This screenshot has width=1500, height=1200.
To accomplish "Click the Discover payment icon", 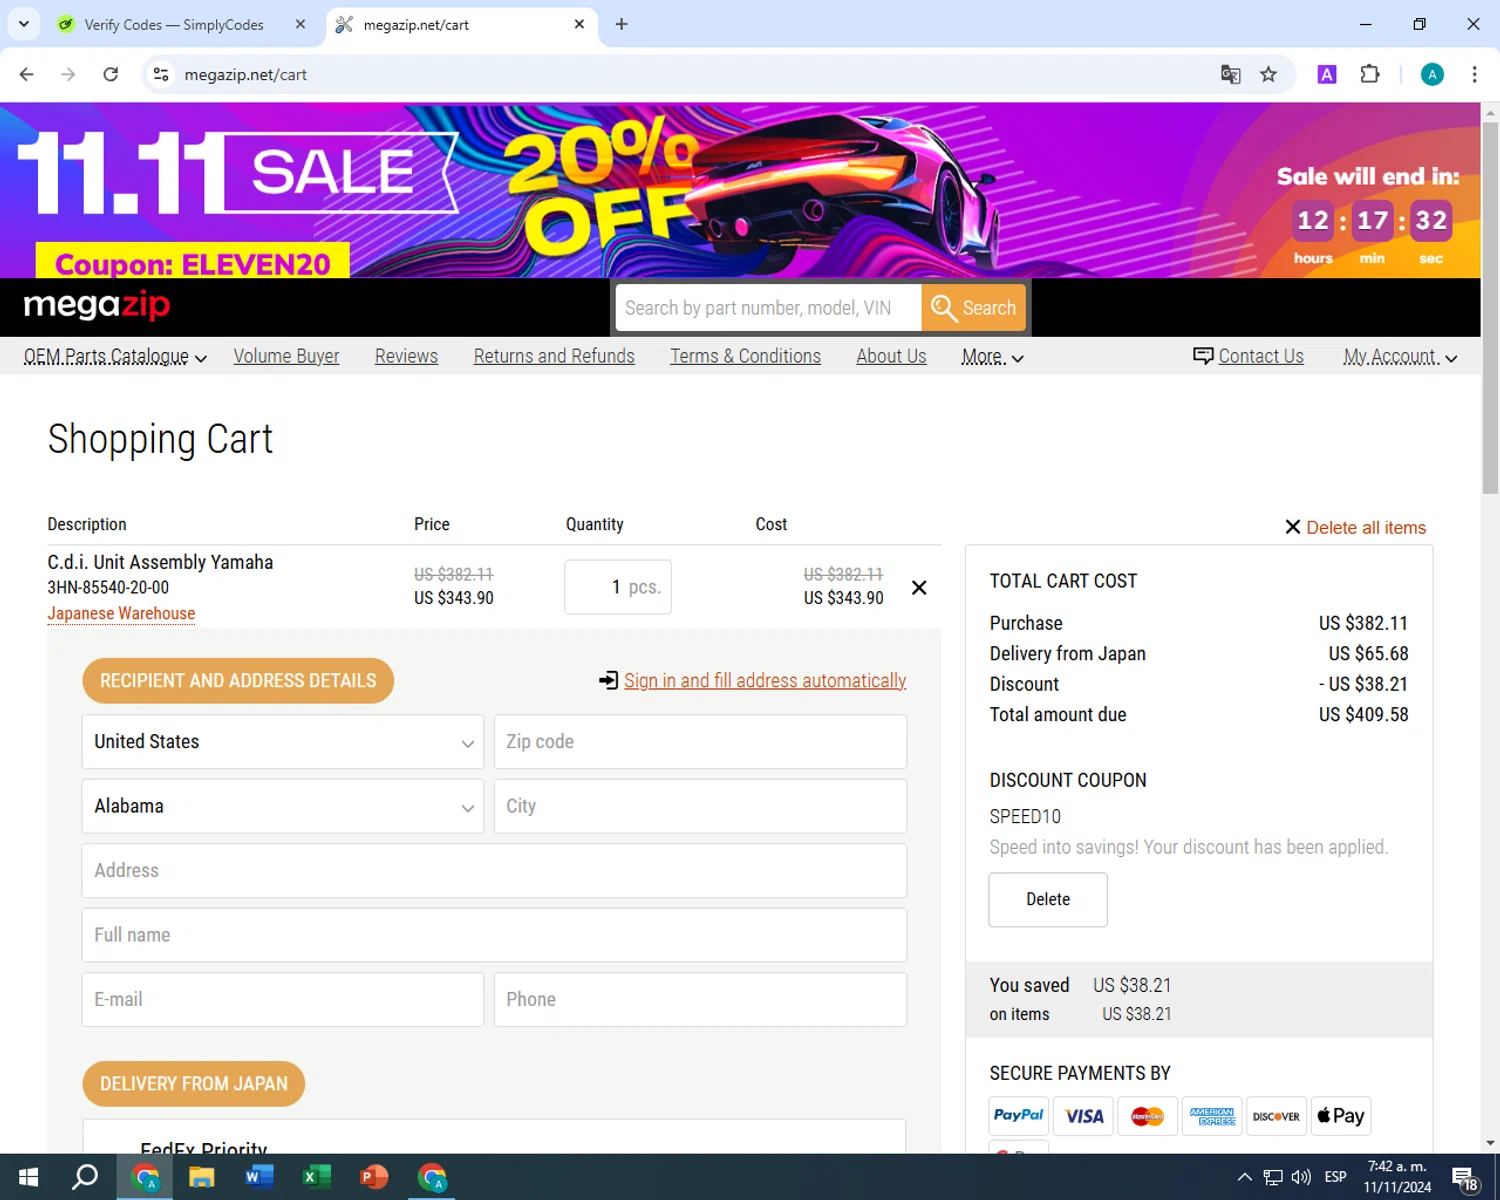I will click(x=1276, y=1115).
